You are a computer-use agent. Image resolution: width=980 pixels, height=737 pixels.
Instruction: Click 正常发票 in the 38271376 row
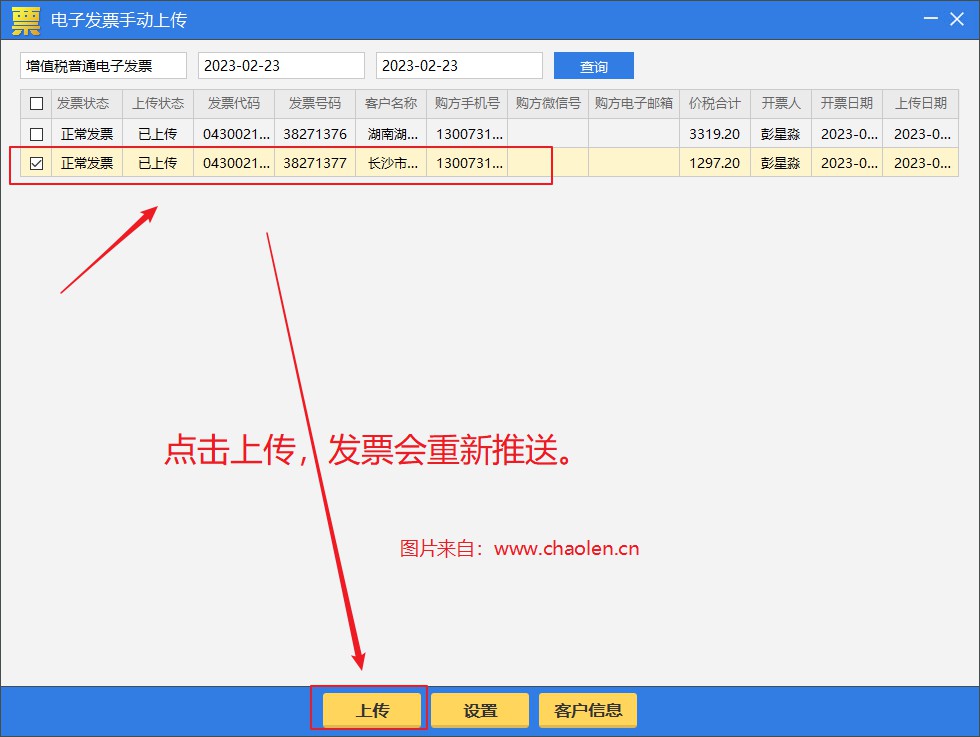point(87,134)
